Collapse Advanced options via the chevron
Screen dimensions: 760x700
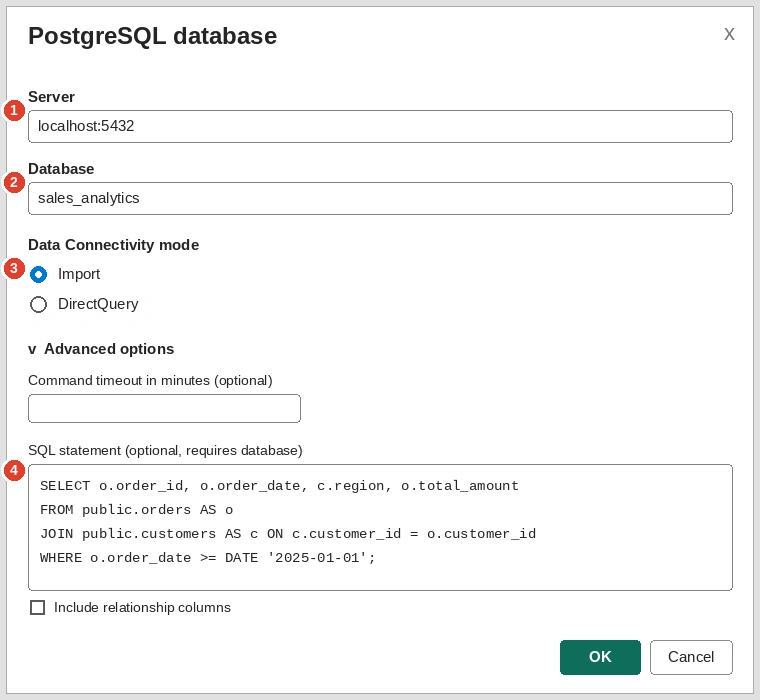[x=32, y=350]
